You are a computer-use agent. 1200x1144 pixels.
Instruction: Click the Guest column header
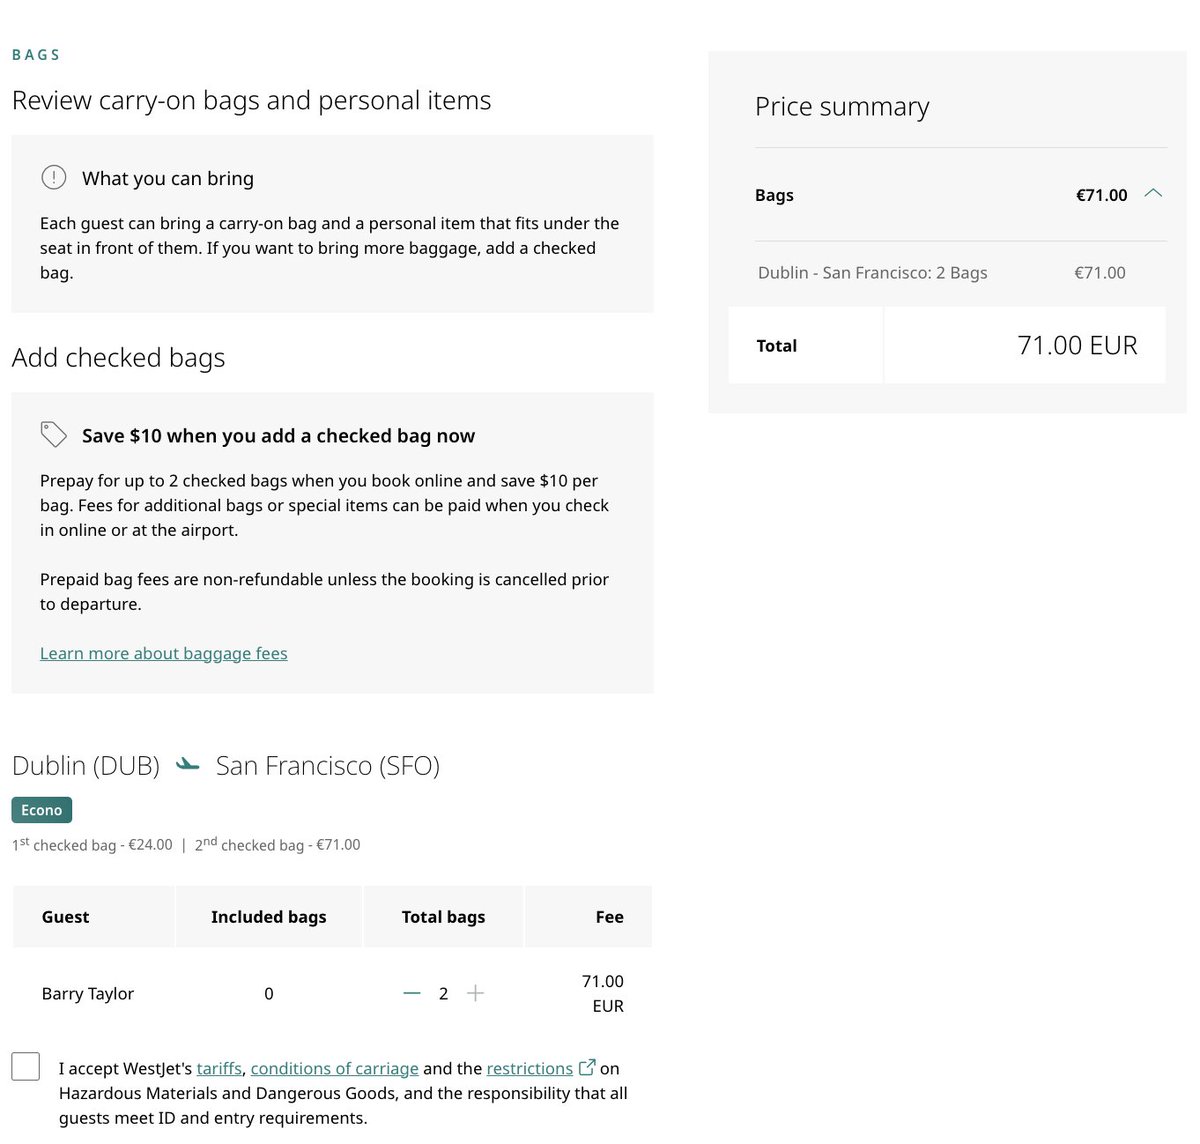coord(66,917)
